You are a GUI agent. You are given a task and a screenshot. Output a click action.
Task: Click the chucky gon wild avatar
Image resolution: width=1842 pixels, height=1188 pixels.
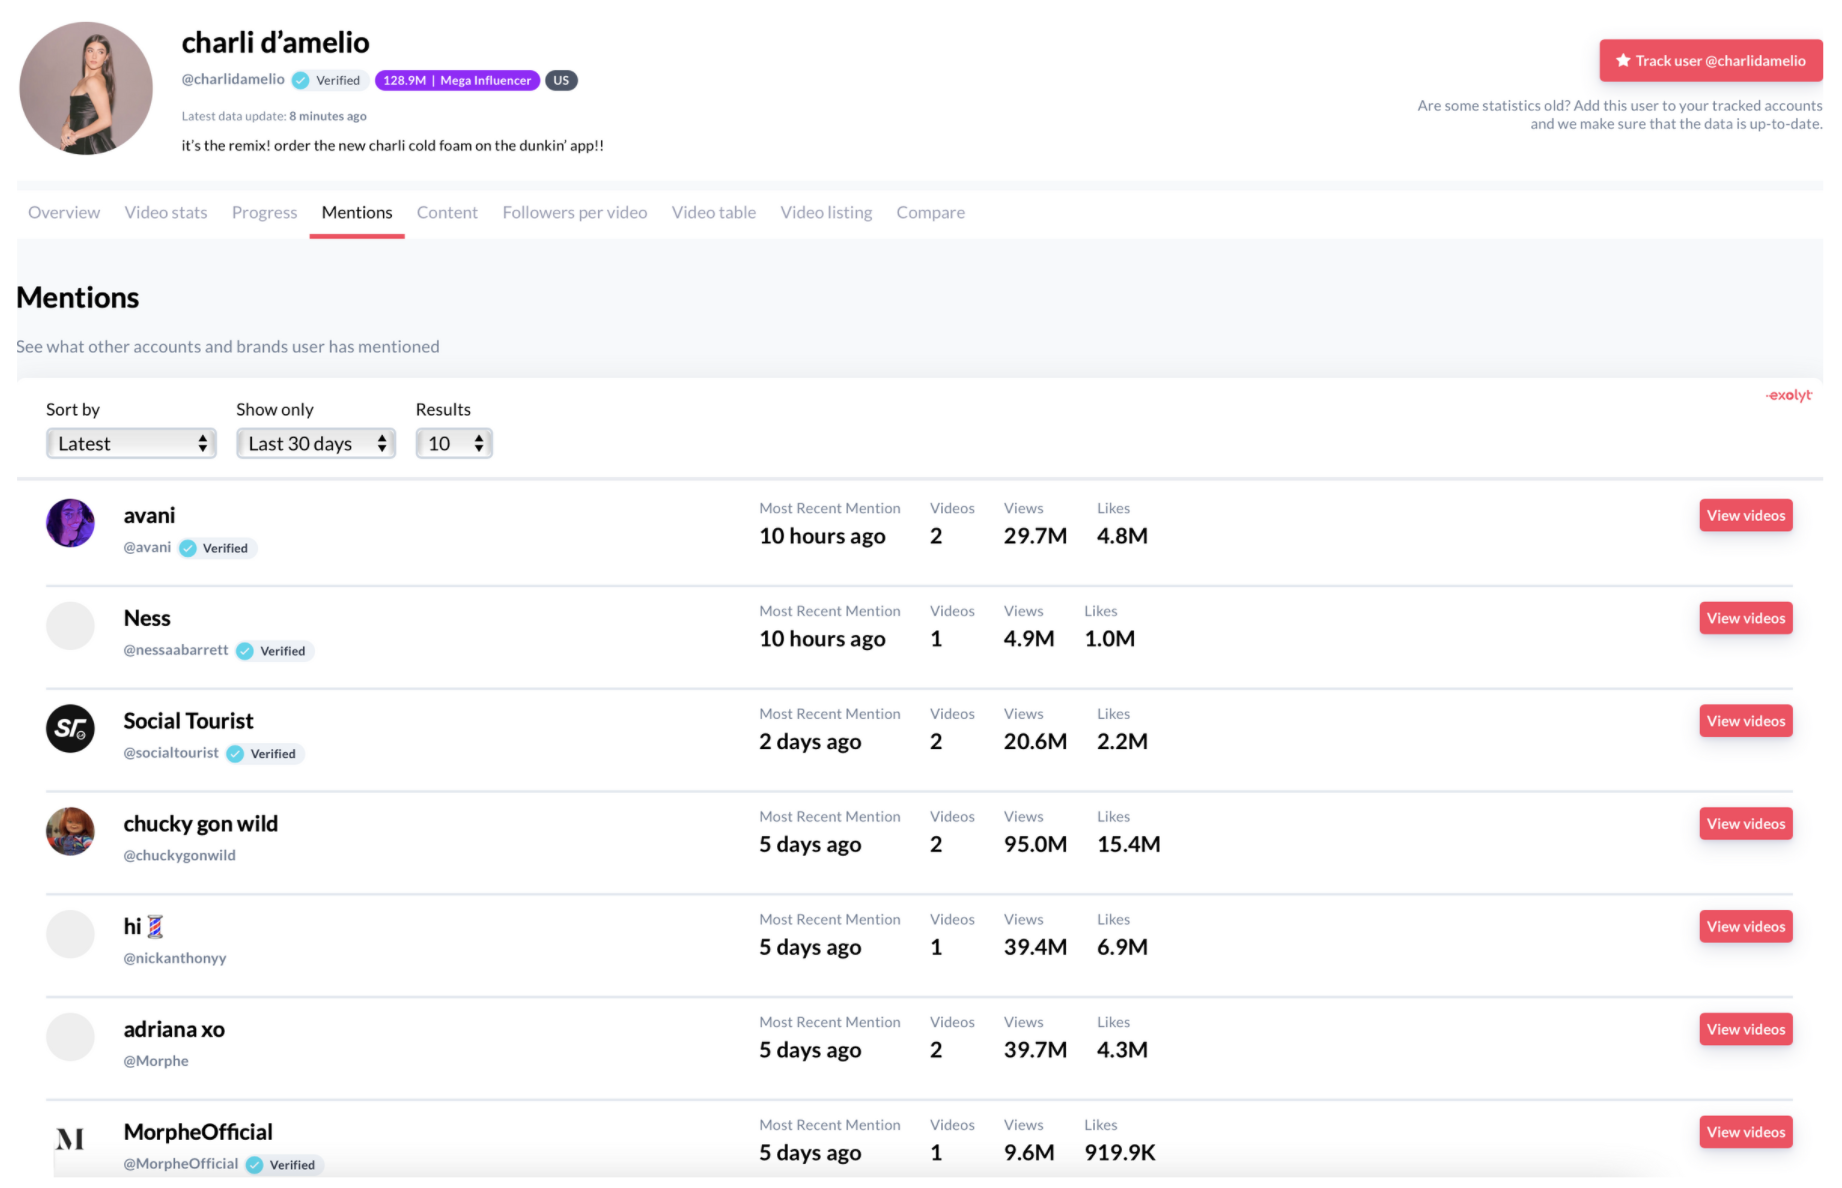[x=70, y=831]
